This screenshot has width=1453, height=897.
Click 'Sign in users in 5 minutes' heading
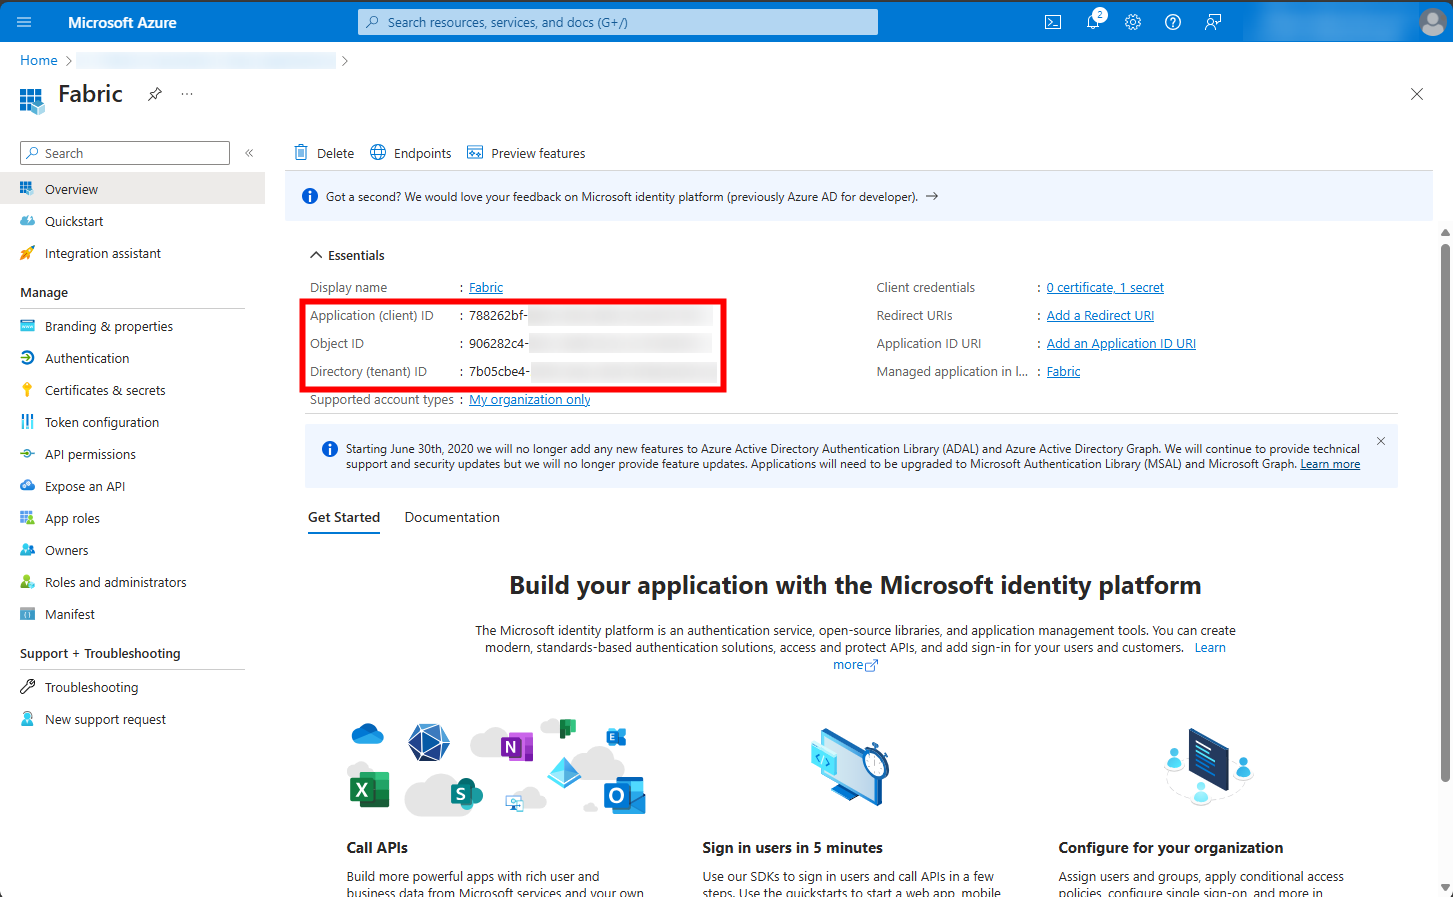pos(792,847)
